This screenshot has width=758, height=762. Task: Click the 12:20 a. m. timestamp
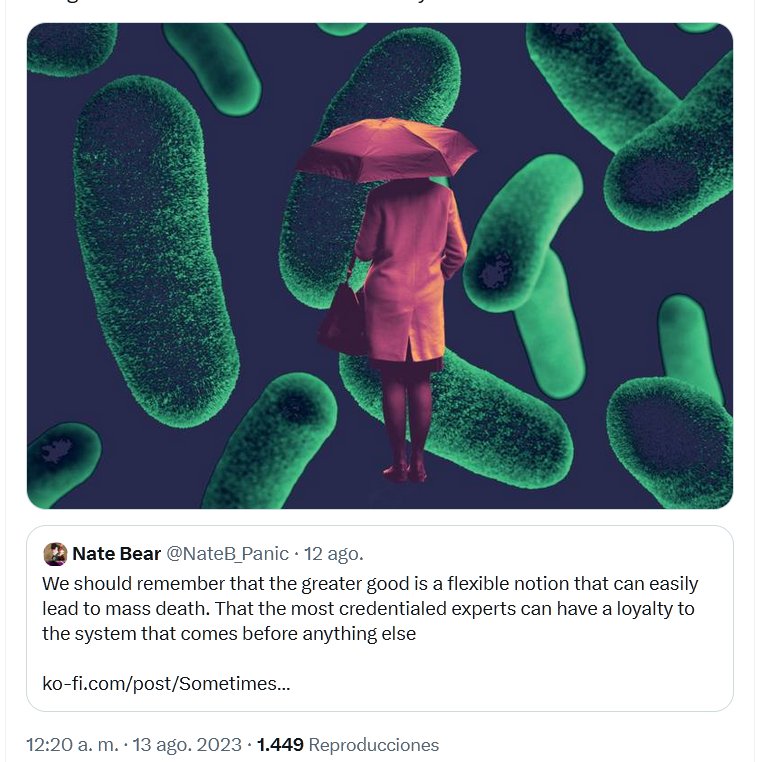tap(71, 745)
